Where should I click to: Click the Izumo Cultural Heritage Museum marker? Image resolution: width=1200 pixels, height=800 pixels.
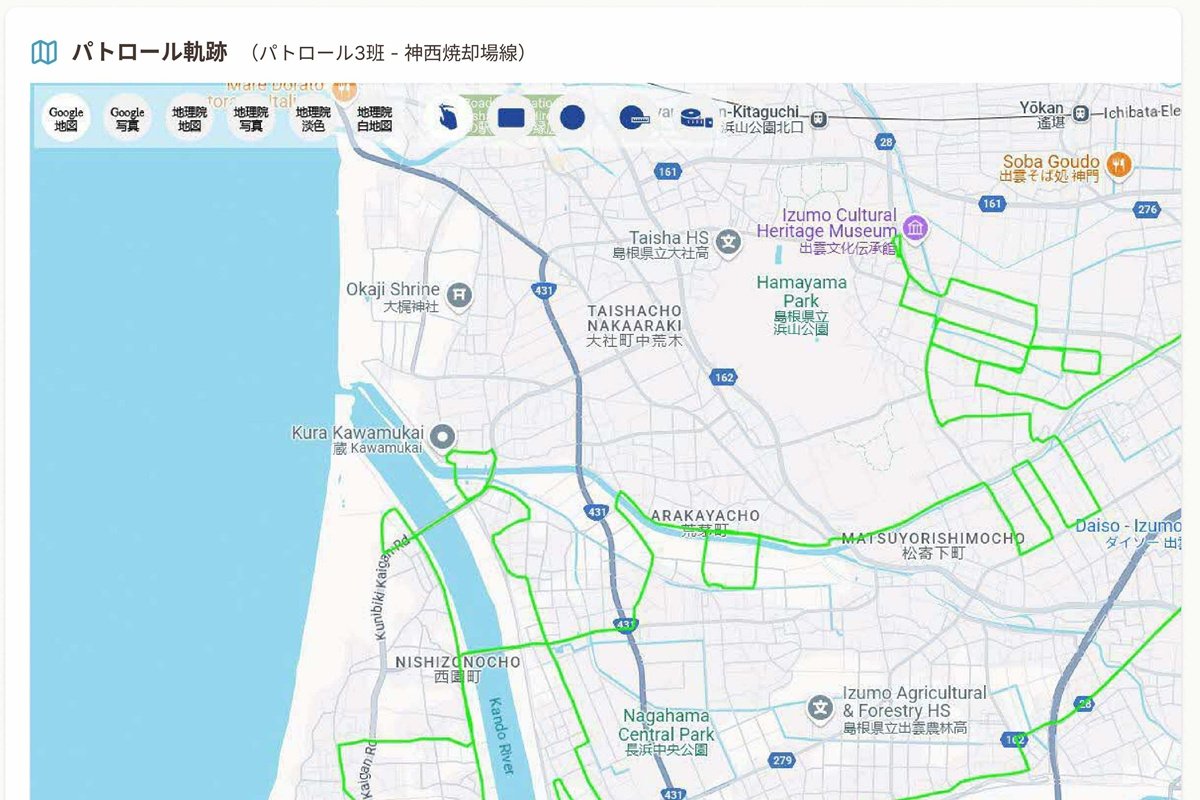(x=914, y=227)
